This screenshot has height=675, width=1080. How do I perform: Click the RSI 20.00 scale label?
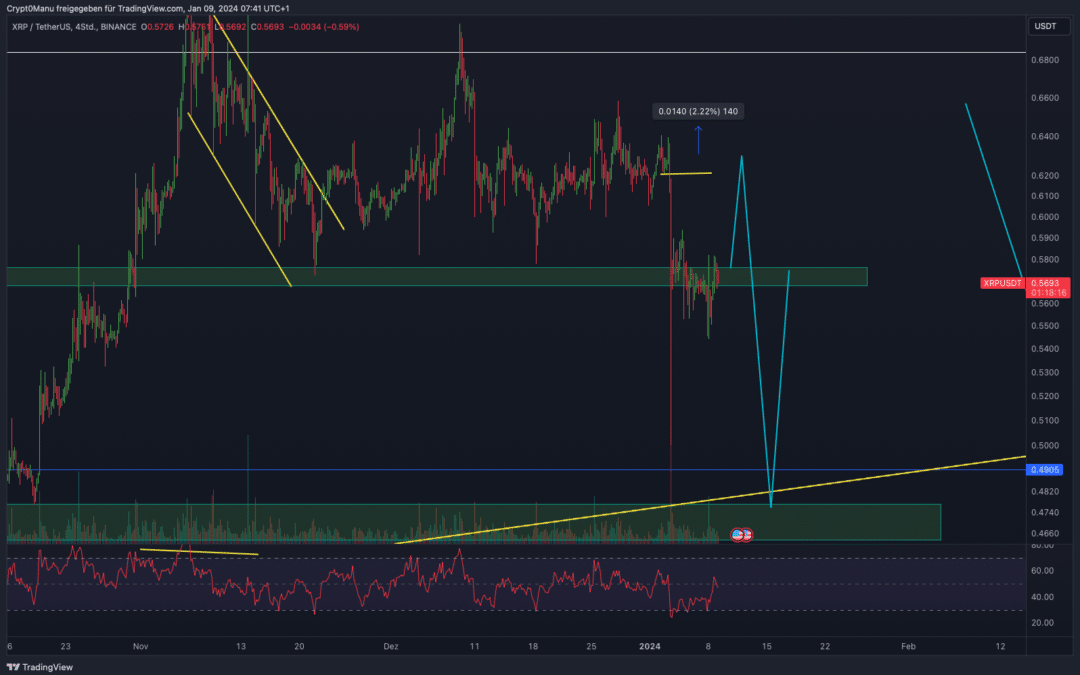pos(1042,623)
